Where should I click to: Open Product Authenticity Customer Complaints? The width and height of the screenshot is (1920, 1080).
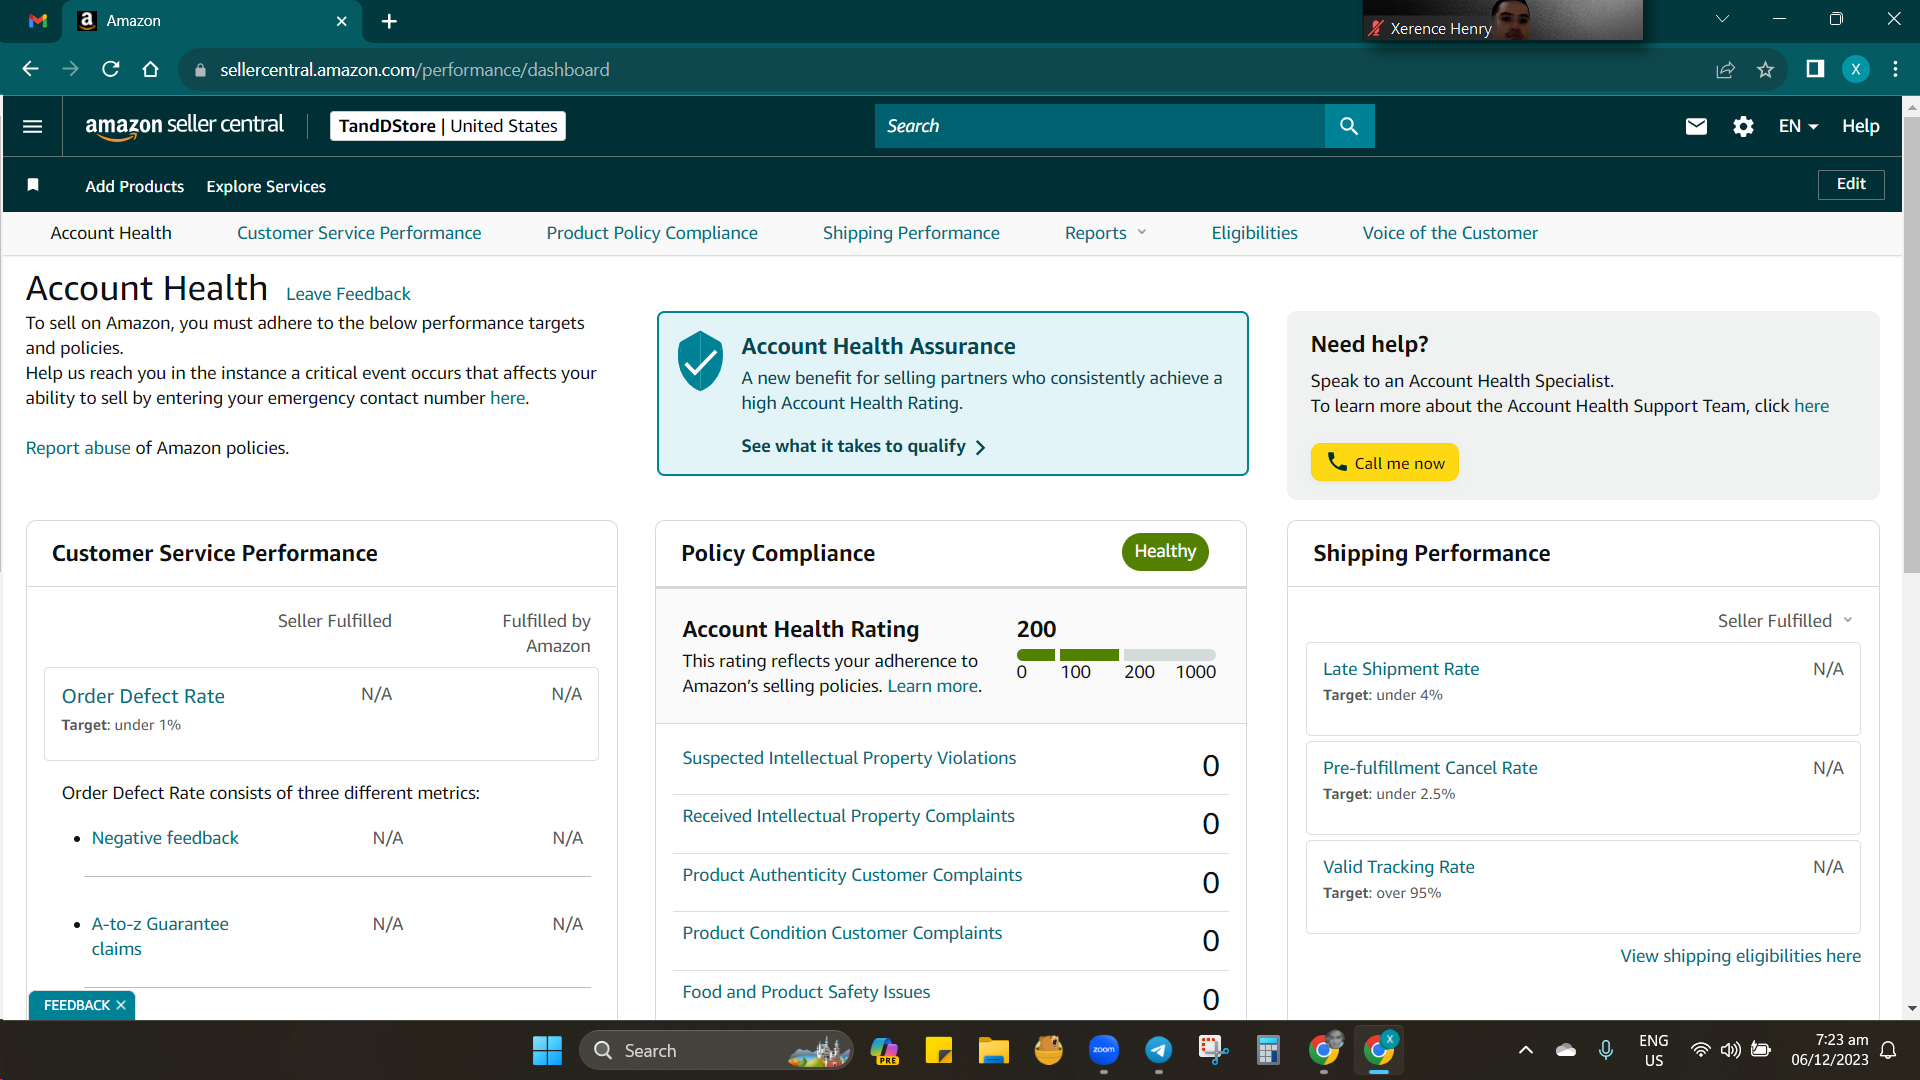(852, 875)
